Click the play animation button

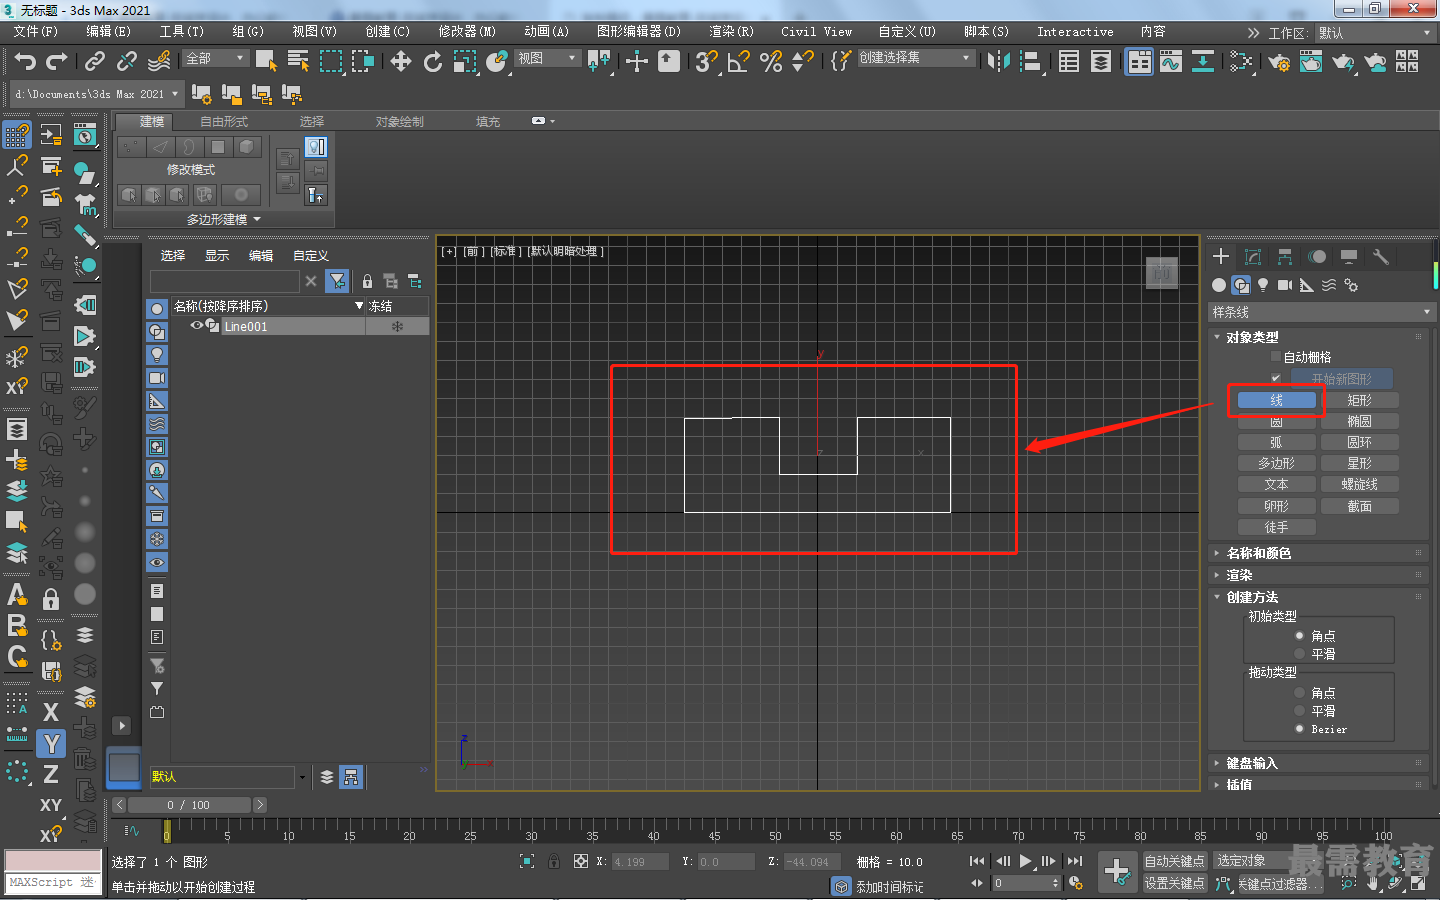coord(1025,861)
